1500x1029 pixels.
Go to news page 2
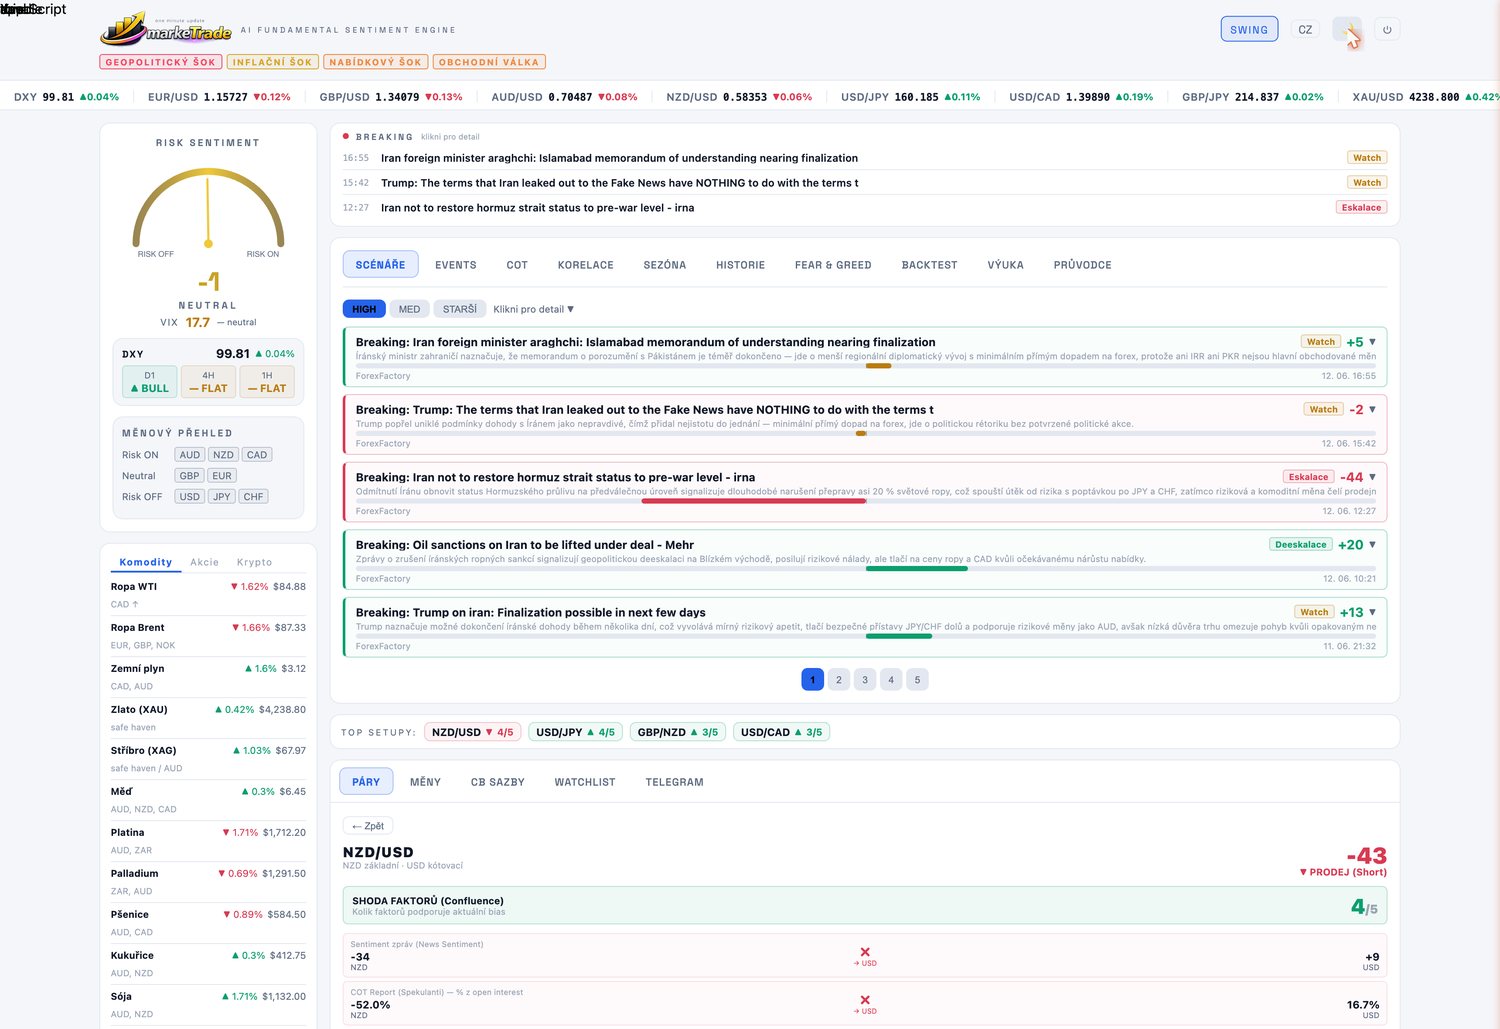pyautogui.click(x=839, y=680)
